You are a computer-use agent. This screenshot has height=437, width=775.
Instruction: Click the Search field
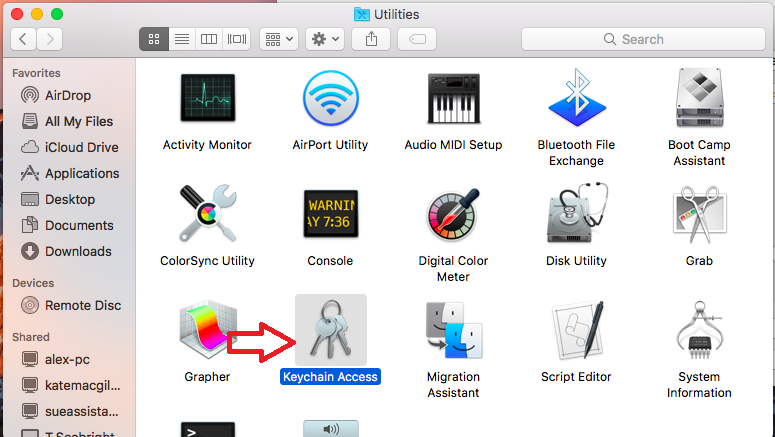pyautogui.click(x=644, y=39)
